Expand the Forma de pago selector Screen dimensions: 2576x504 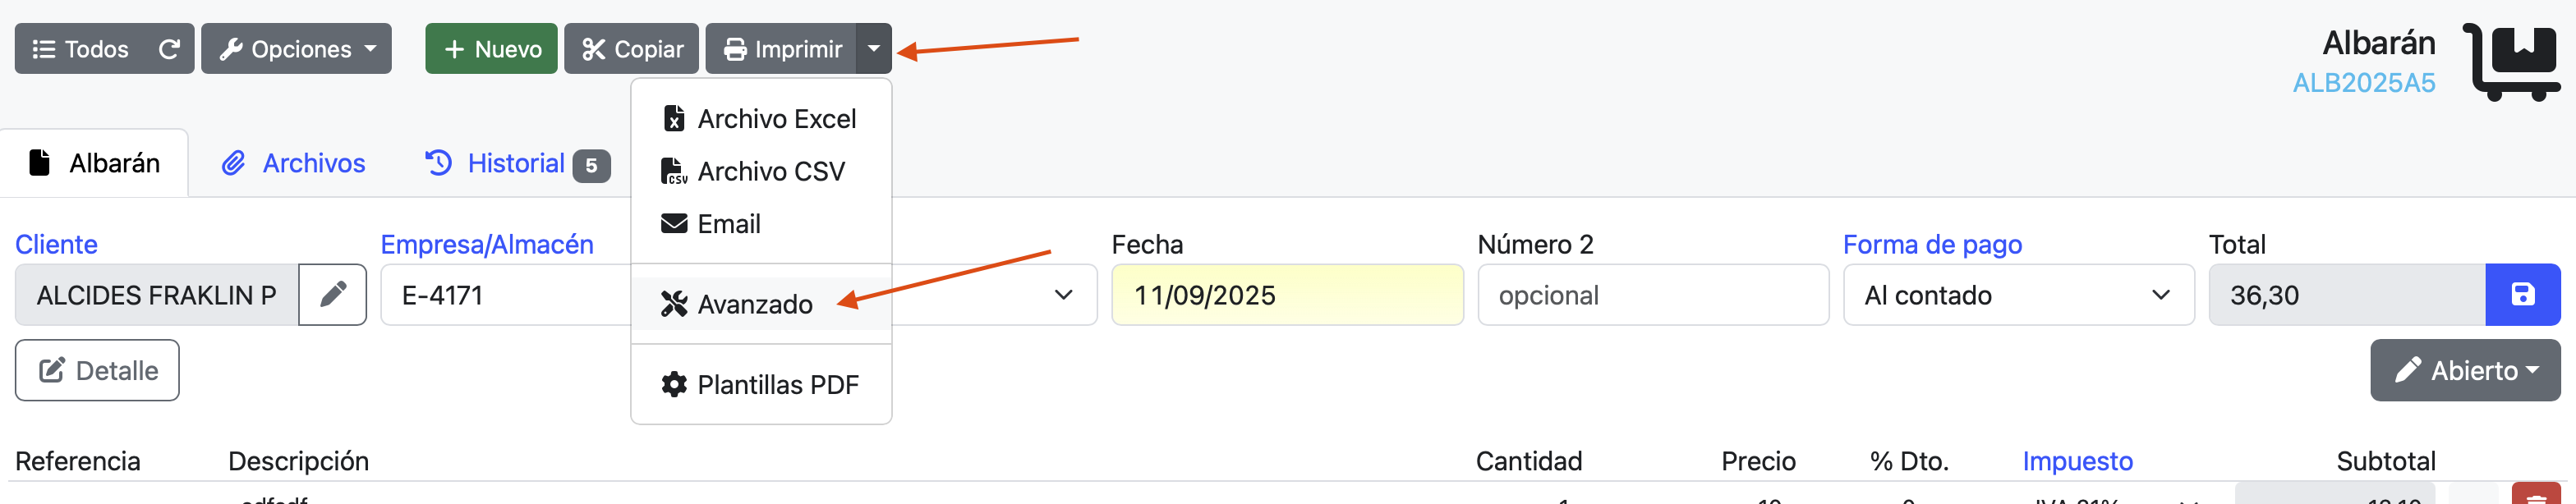tap(2017, 295)
